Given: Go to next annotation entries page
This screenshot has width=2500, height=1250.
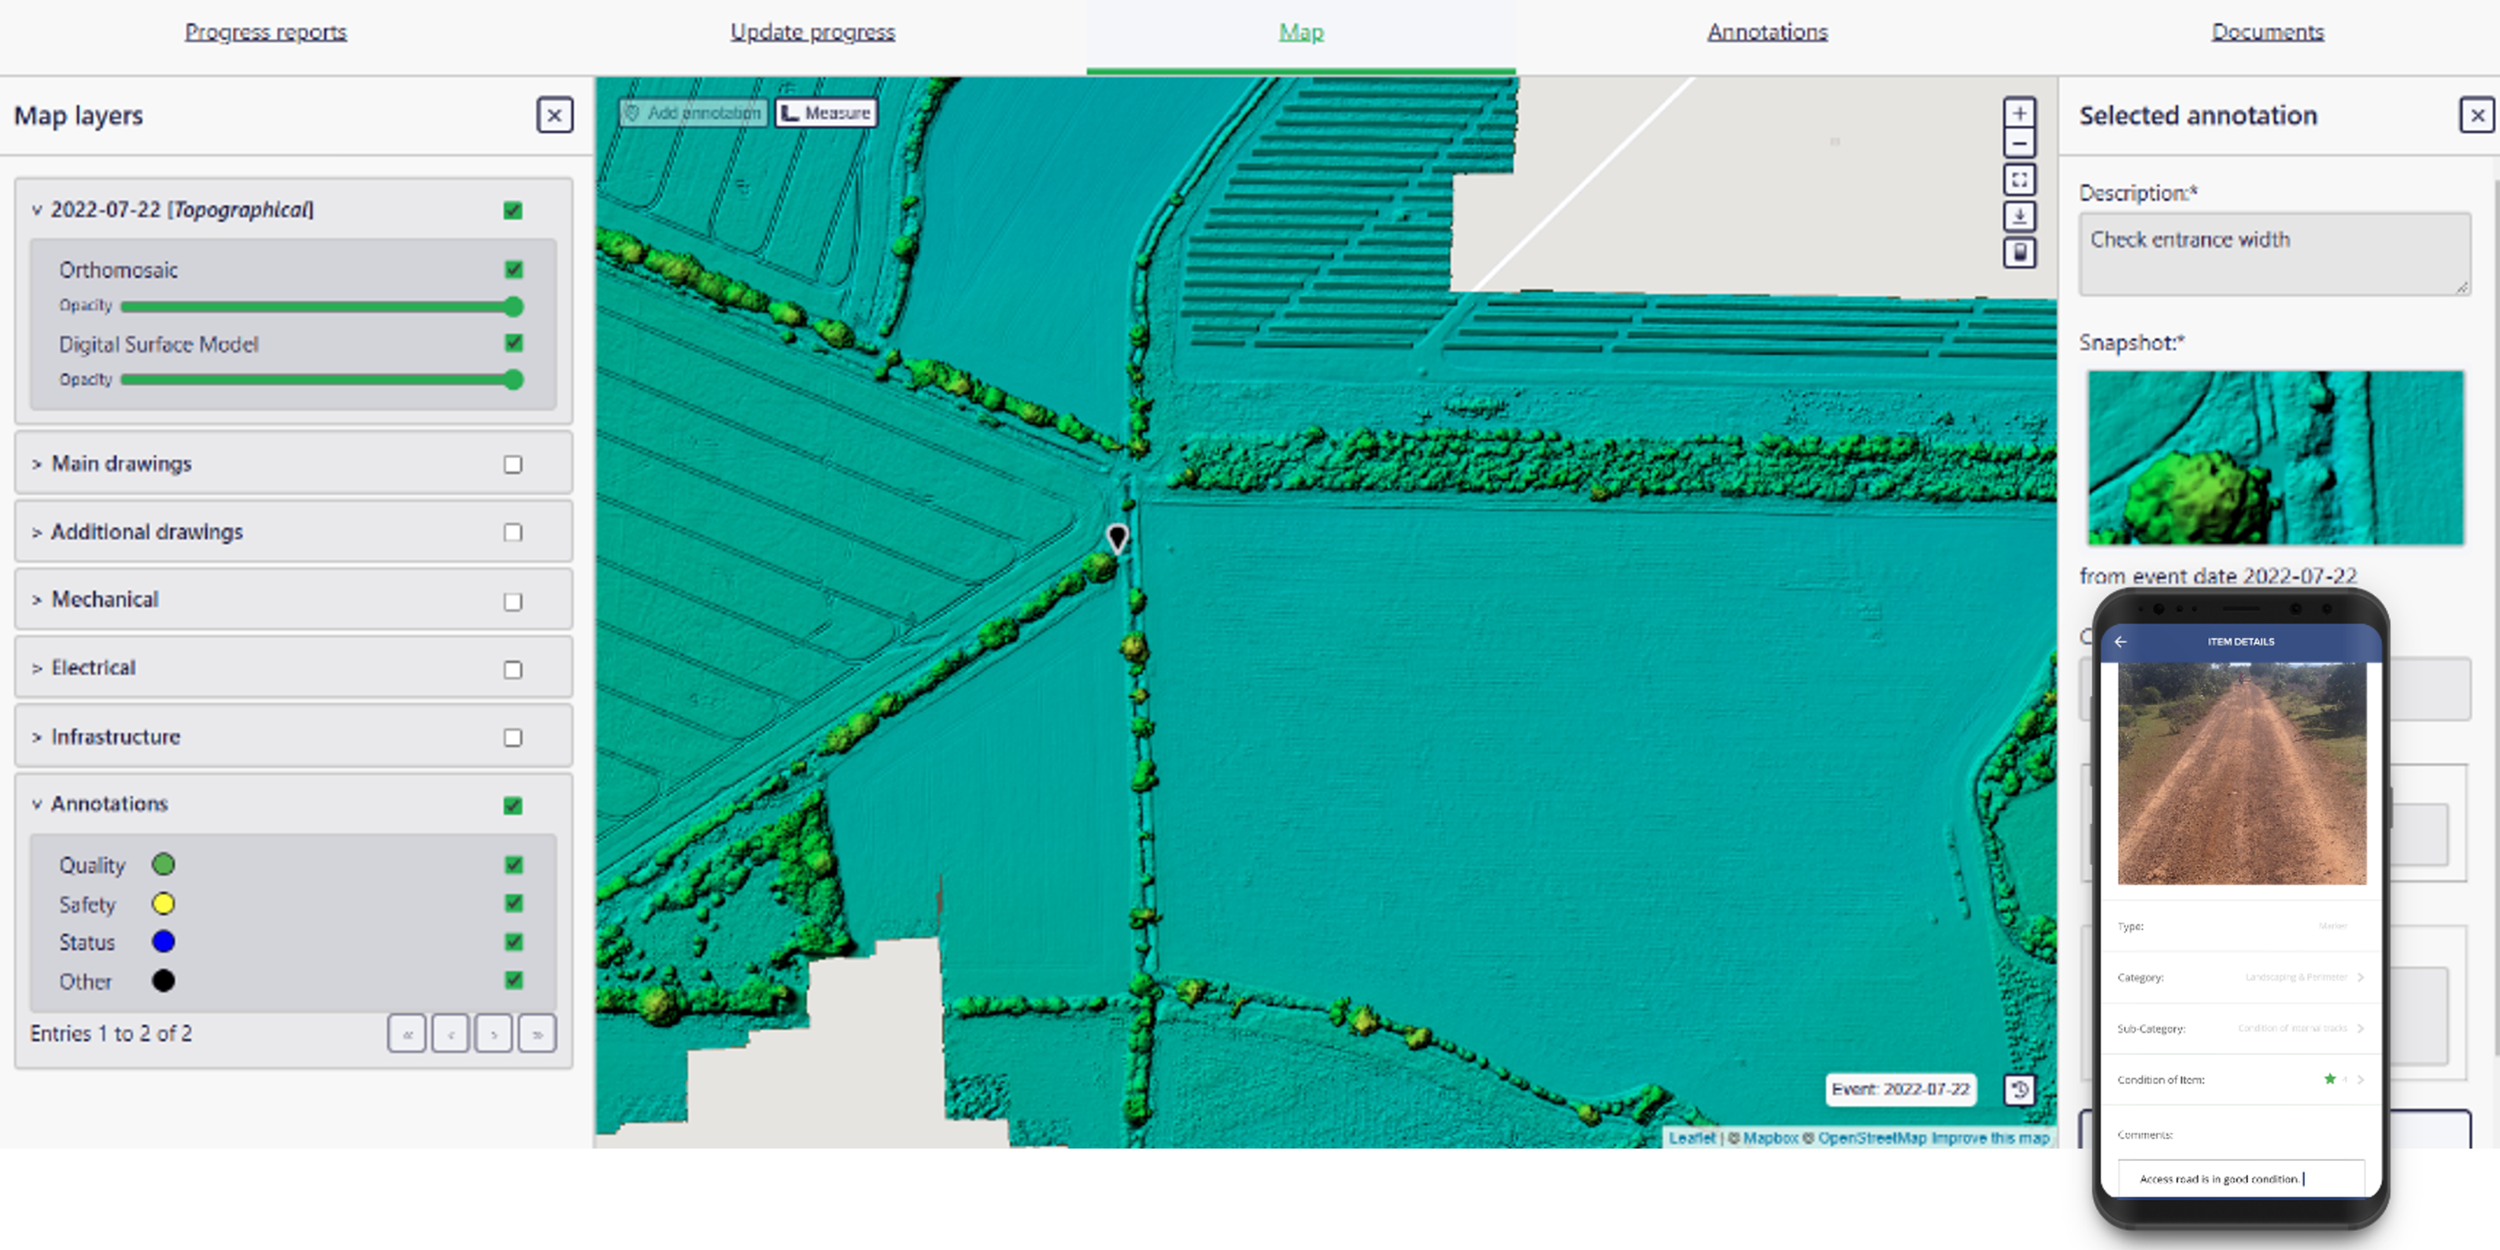Looking at the screenshot, I should 494,1033.
